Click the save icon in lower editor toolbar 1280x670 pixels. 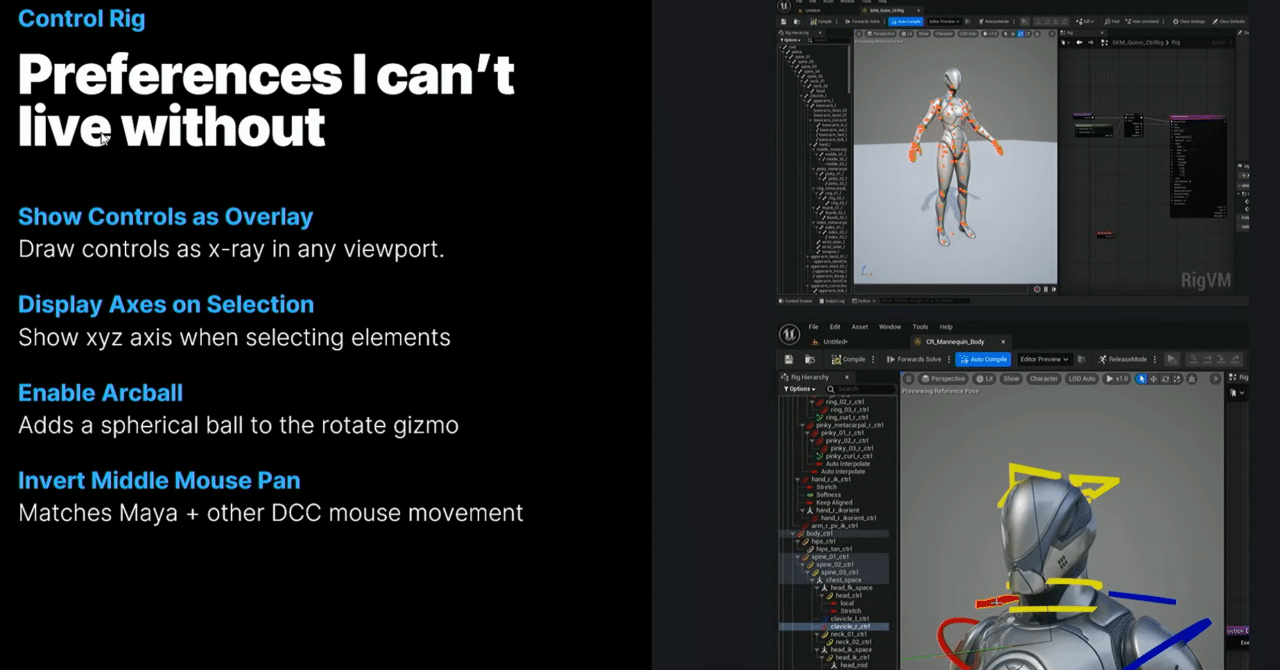tap(789, 359)
